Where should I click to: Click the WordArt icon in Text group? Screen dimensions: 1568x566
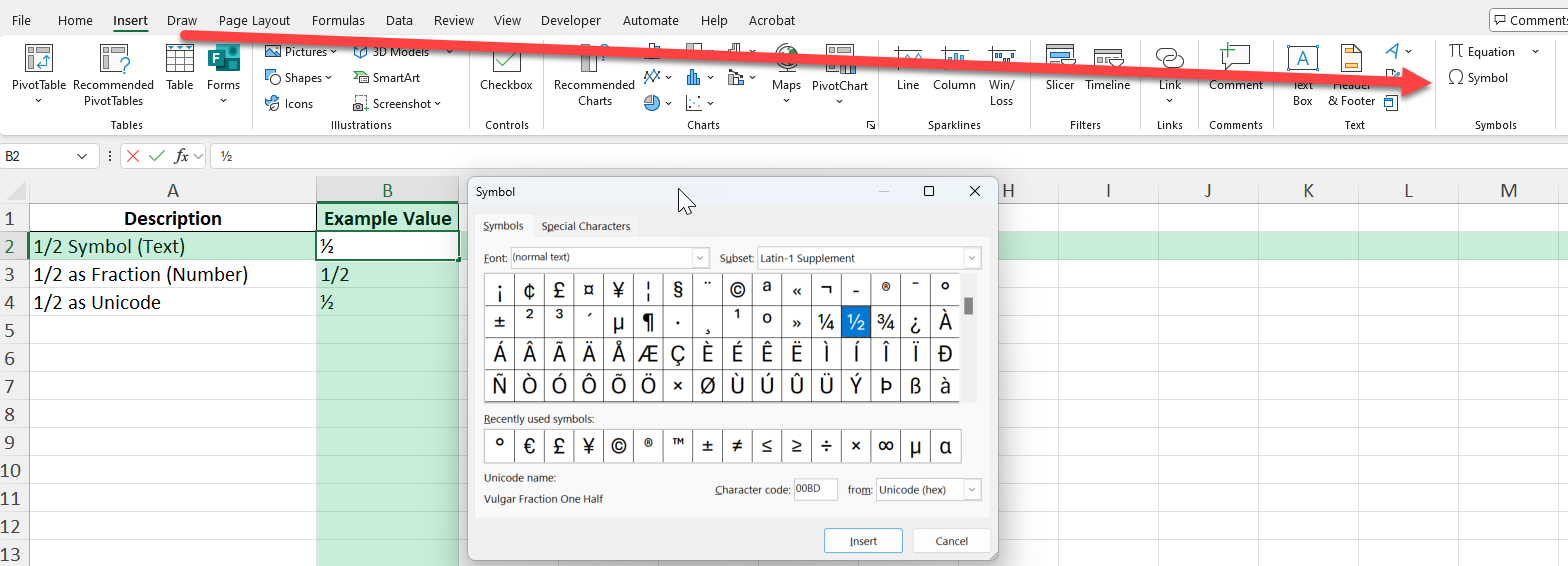(x=1393, y=51)
